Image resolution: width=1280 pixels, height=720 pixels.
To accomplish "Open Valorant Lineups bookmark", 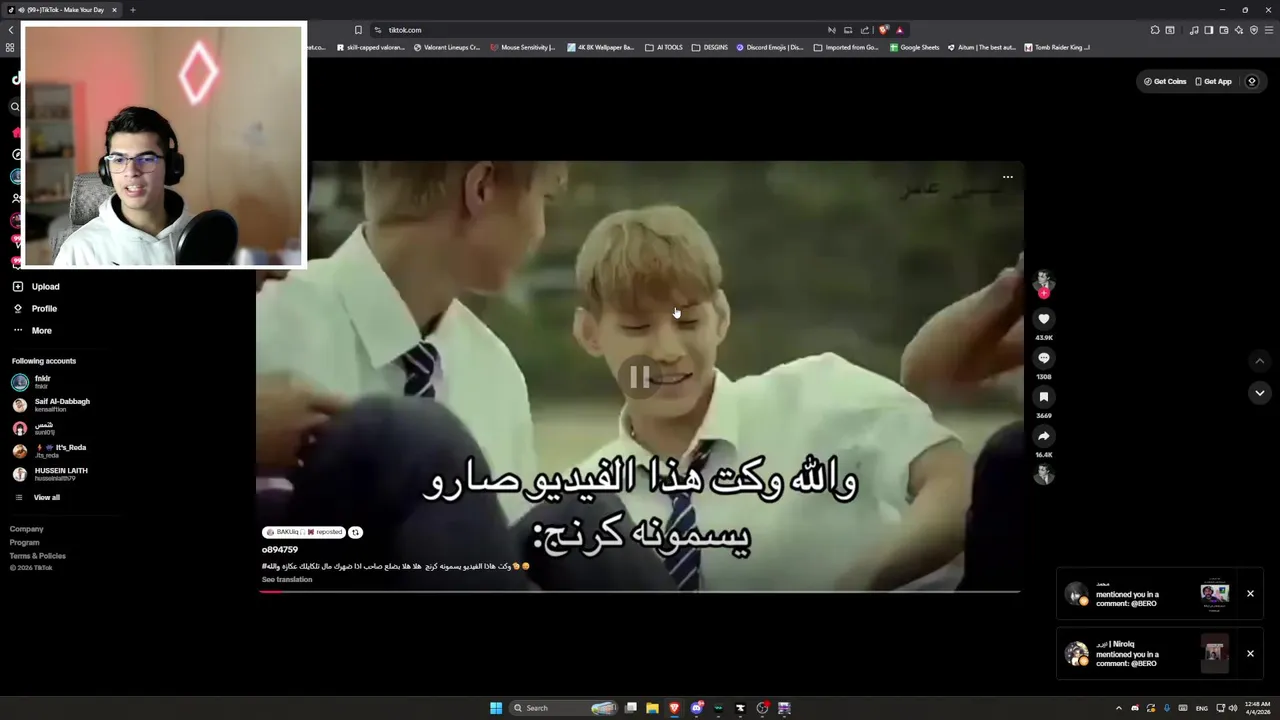I will tap(447, 47).
